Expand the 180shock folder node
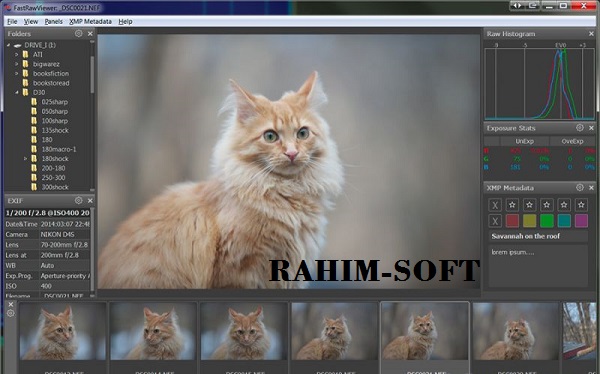Screen dimensions: 600x374 25,158
